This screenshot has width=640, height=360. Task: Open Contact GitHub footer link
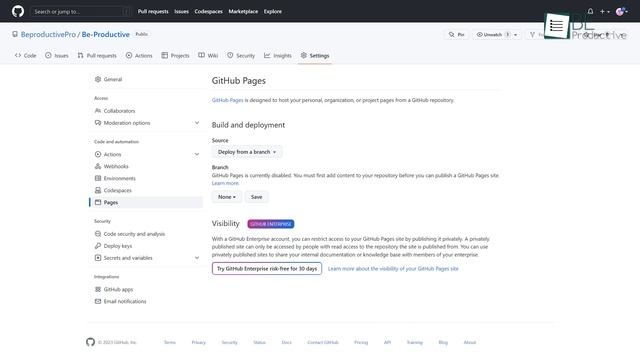(x=323, y=342)
